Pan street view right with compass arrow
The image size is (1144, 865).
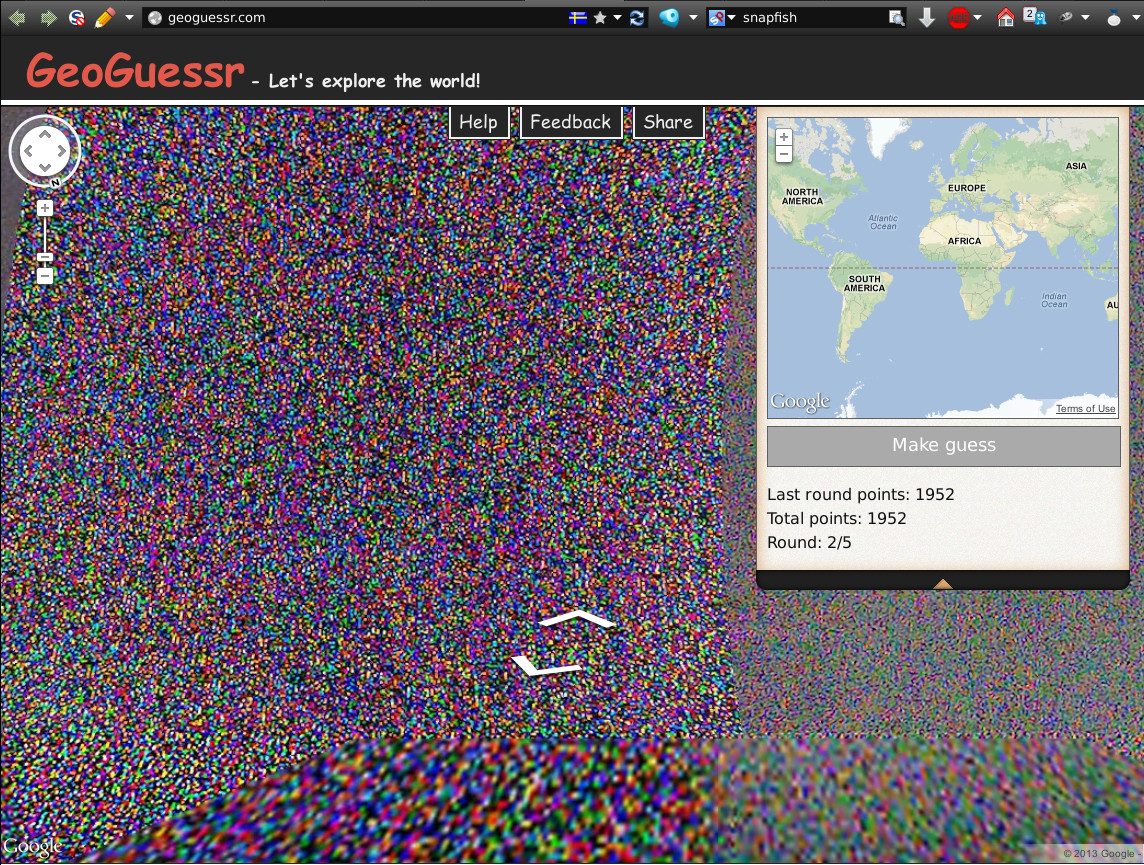tap(61, 151)
